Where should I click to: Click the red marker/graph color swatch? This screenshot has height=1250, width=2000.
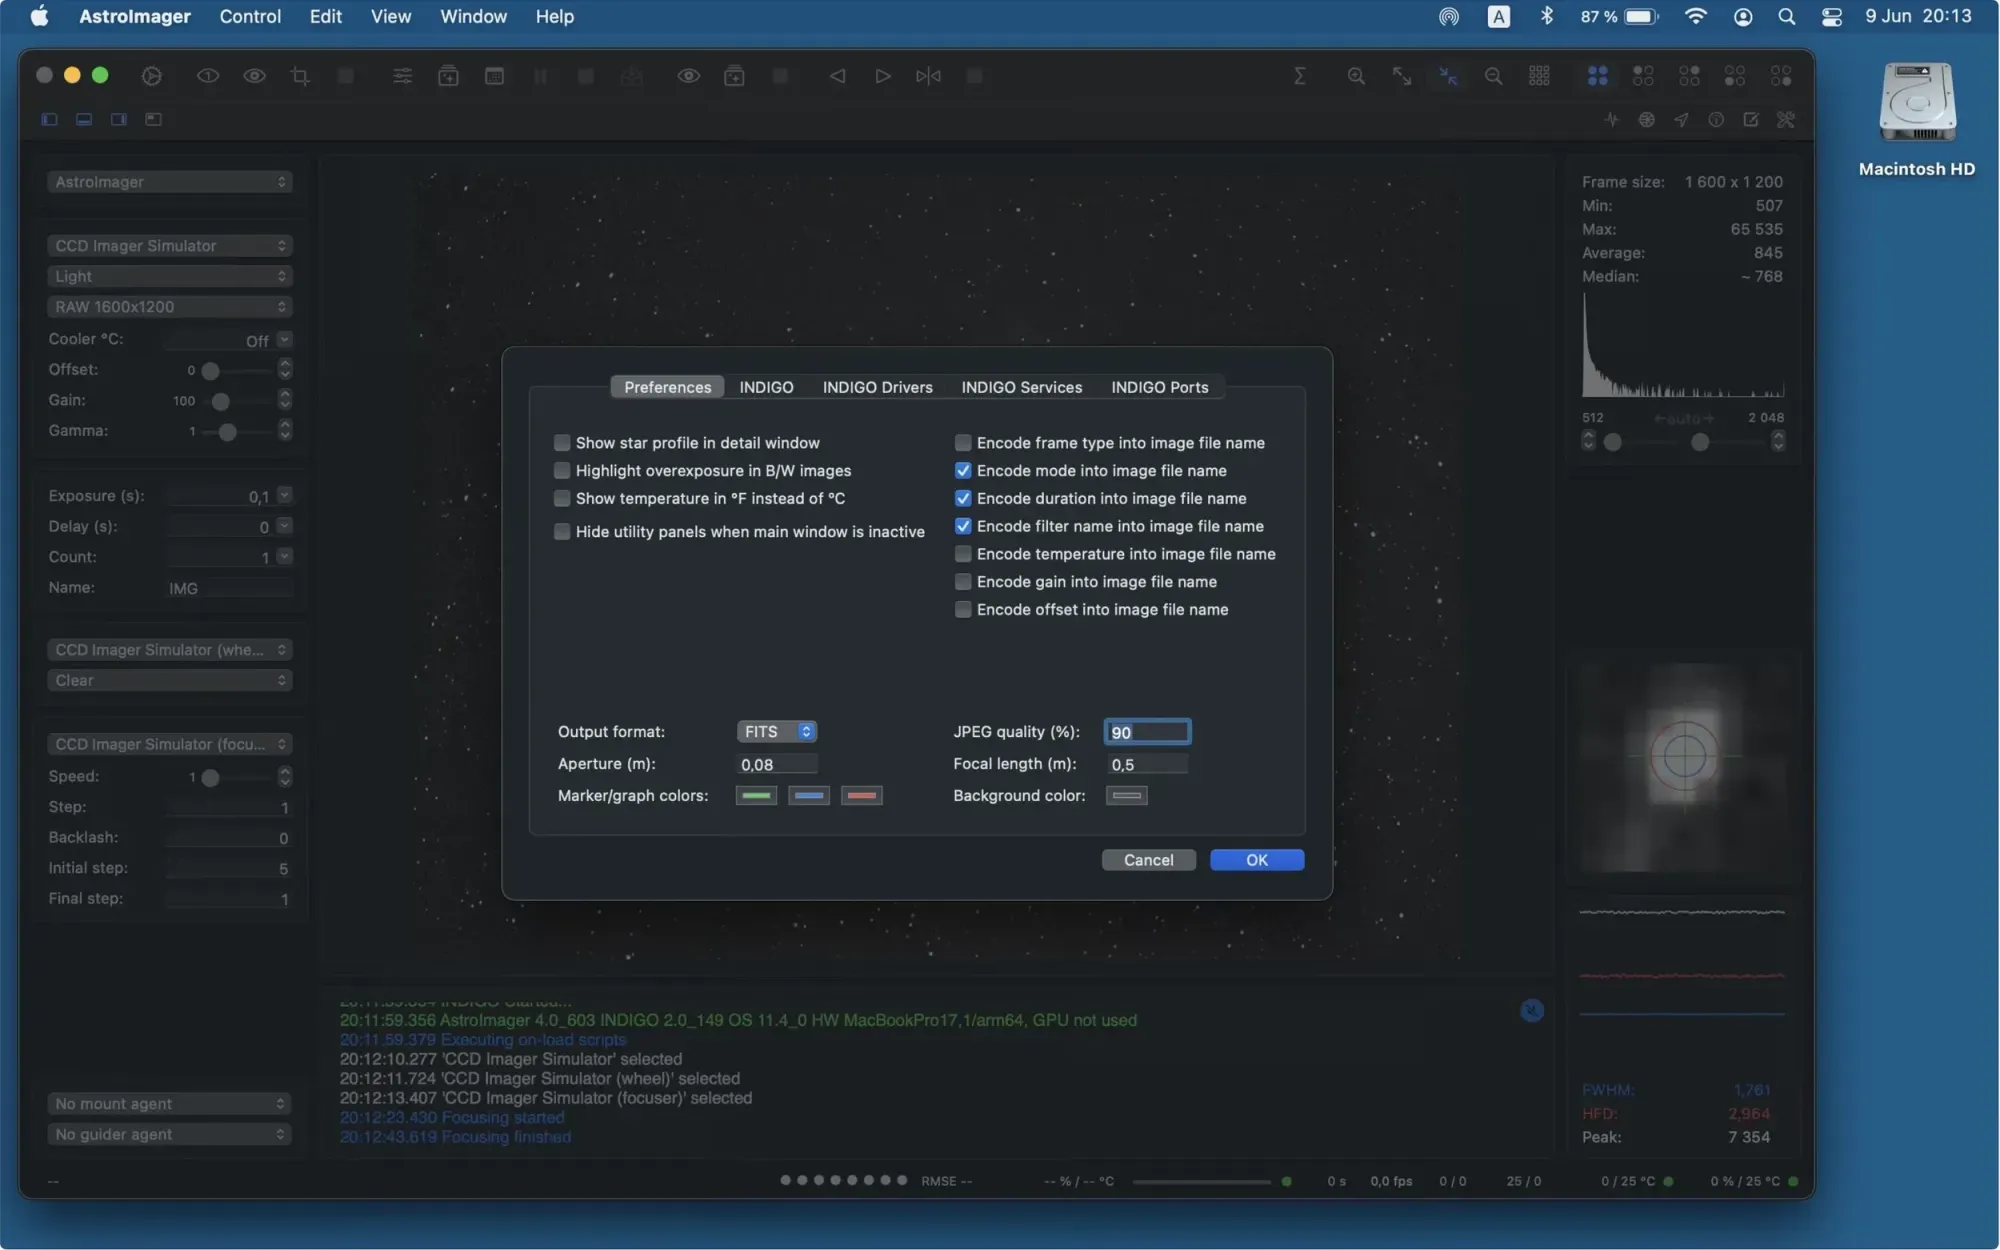click(x=861, y=796)
